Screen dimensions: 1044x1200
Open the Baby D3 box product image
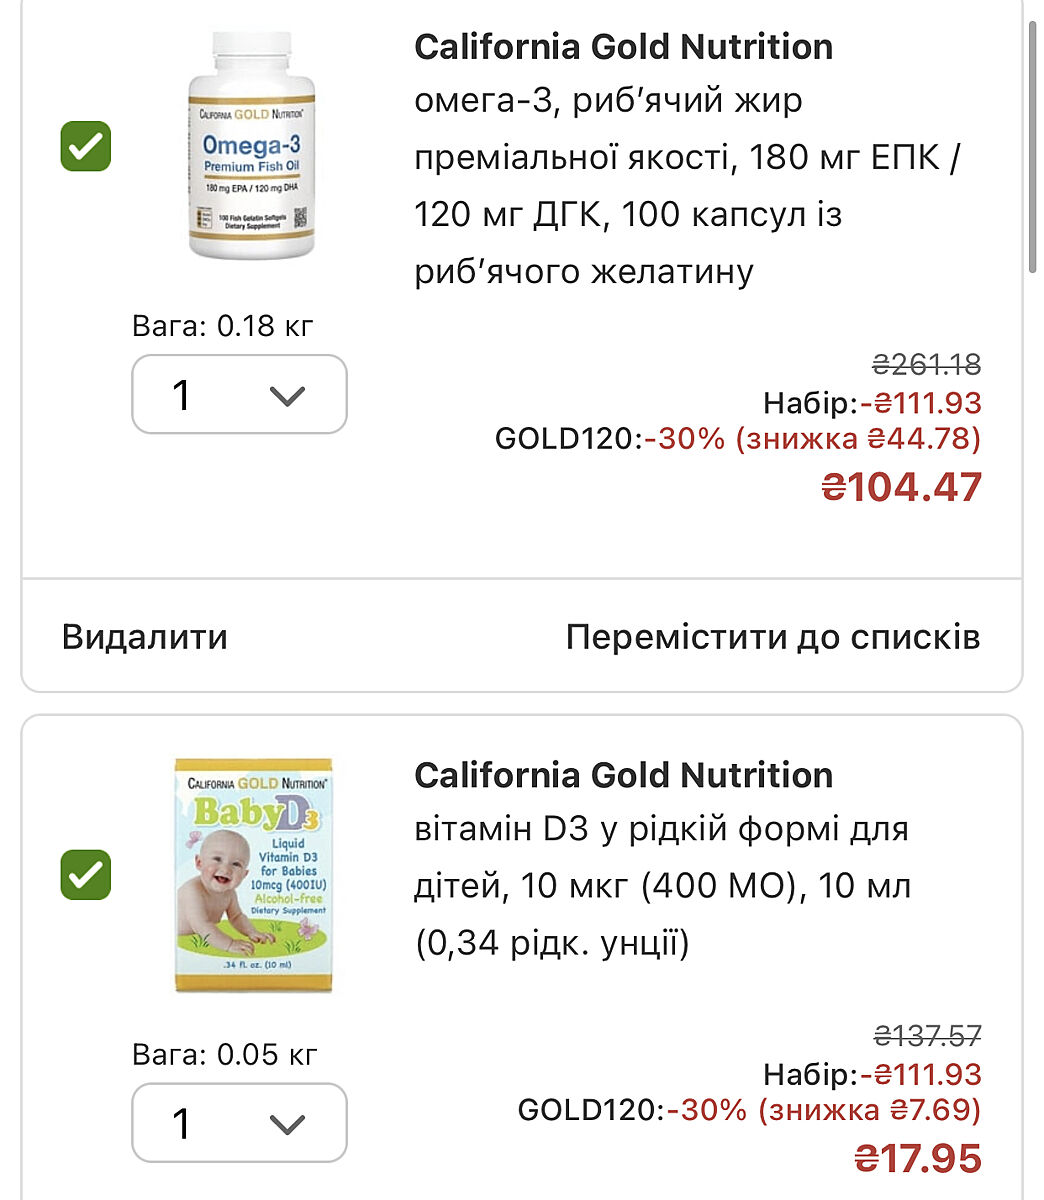(x=254, y=875)
